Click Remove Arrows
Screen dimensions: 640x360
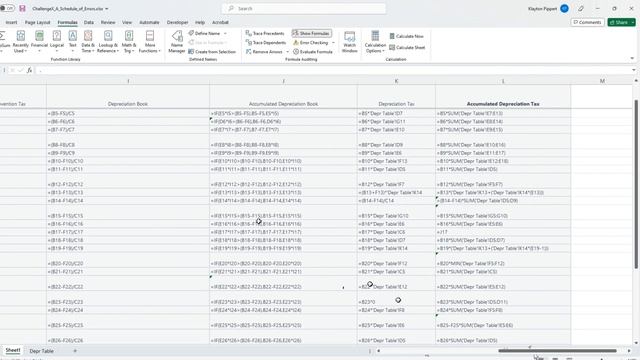pyautogui.click(x=264, y=52)
